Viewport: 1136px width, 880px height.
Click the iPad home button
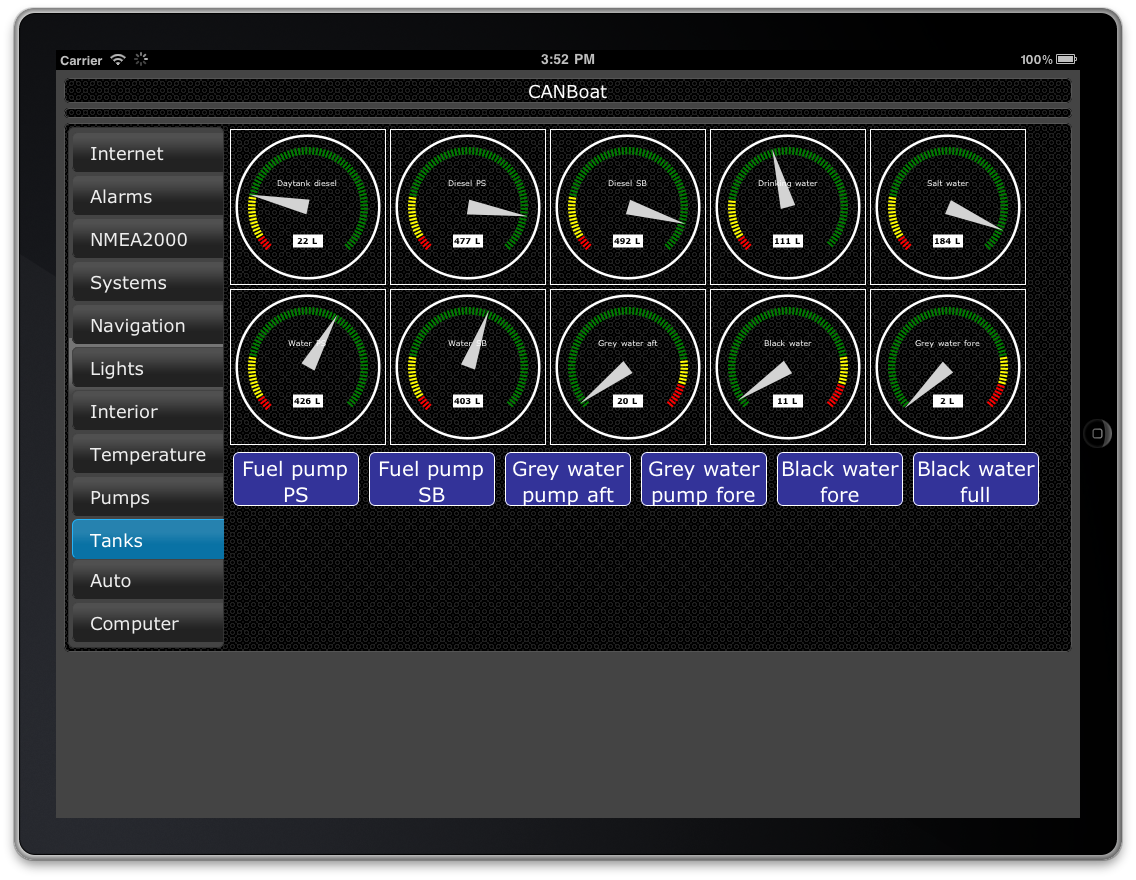tap(1098, 434)
